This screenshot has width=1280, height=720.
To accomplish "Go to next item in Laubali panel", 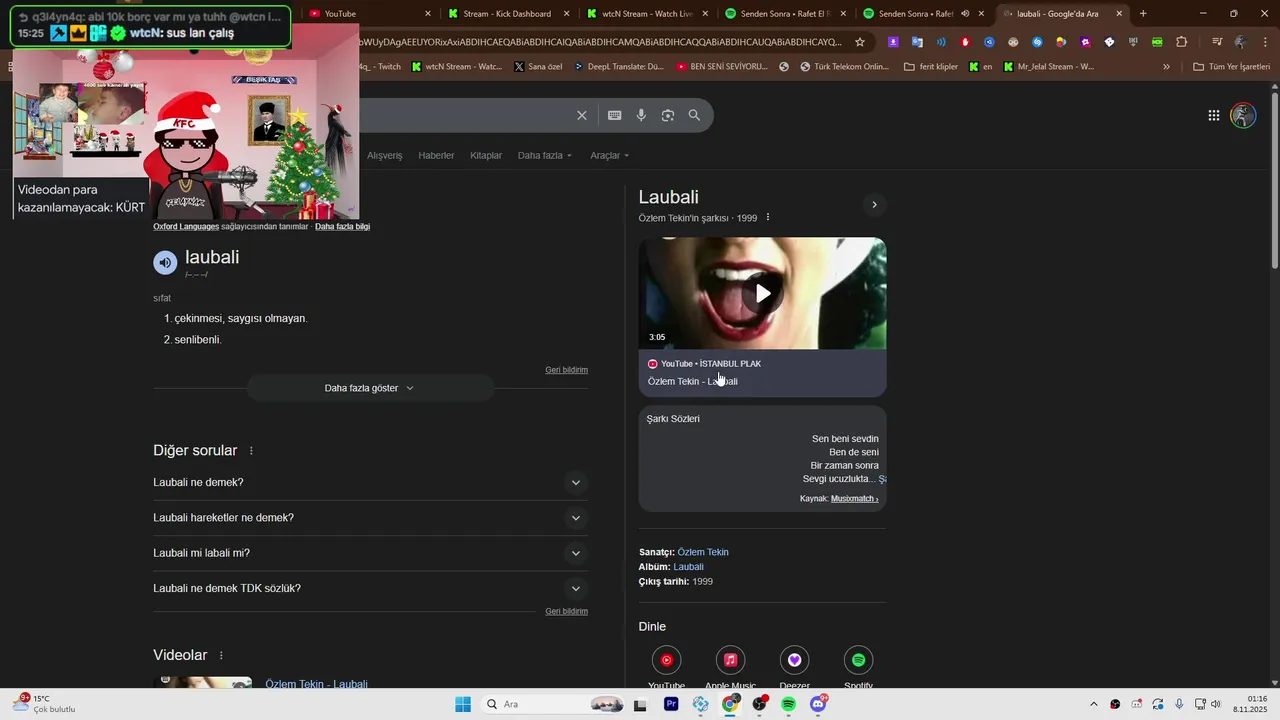I will tap(874, 204).
